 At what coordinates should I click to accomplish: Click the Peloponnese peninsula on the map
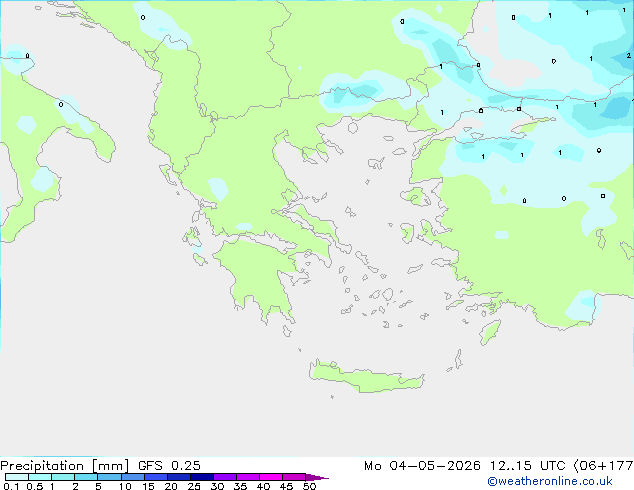259,279
